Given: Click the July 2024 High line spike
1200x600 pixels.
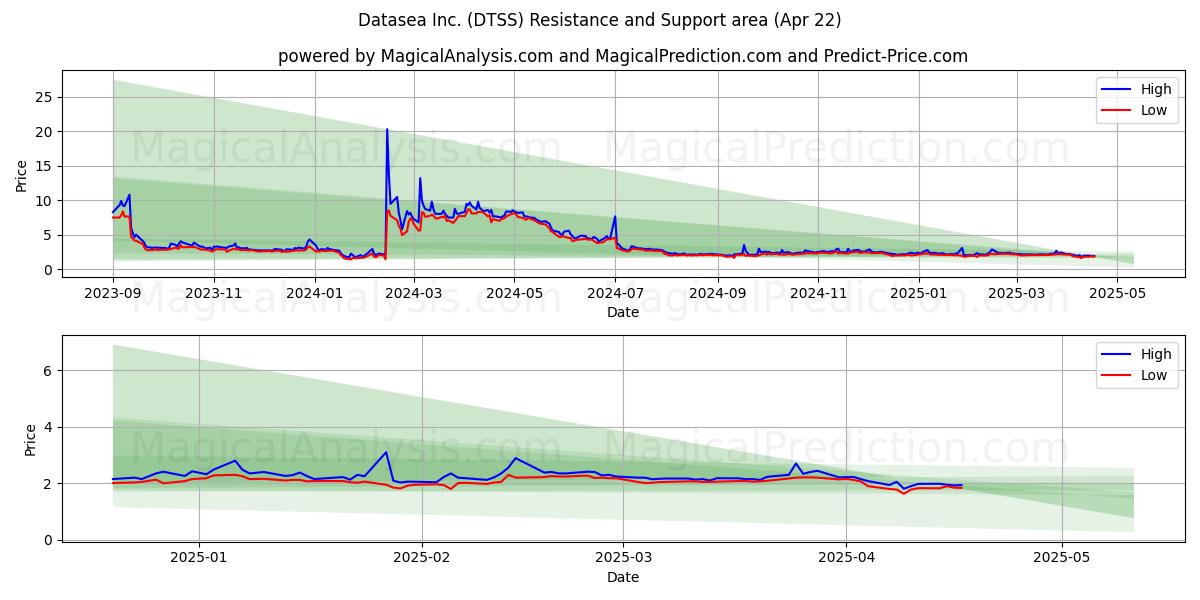Looking at the screenshot, I should pos(615,217).
